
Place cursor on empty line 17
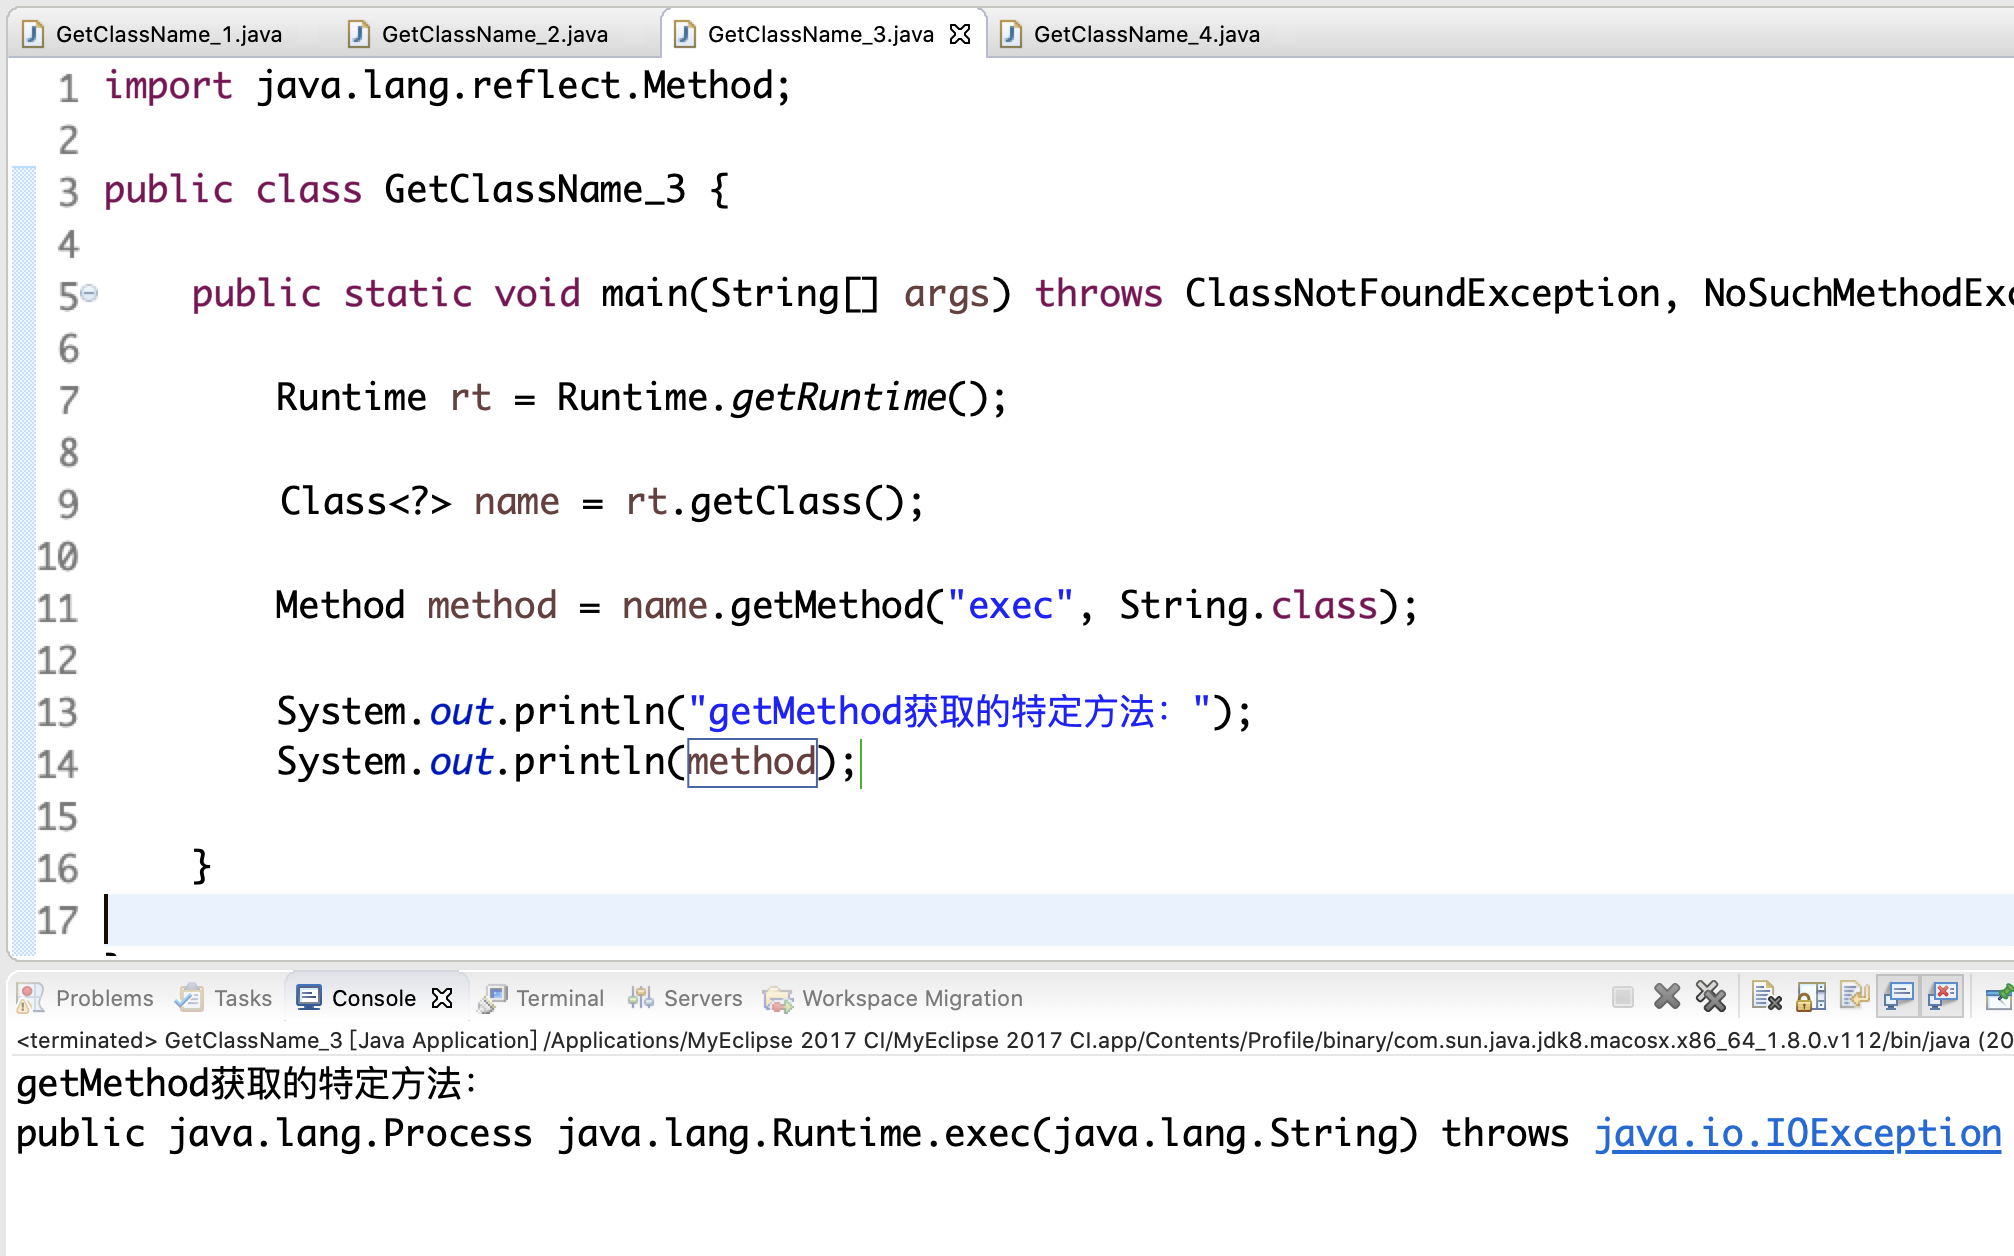[1058, 920]
